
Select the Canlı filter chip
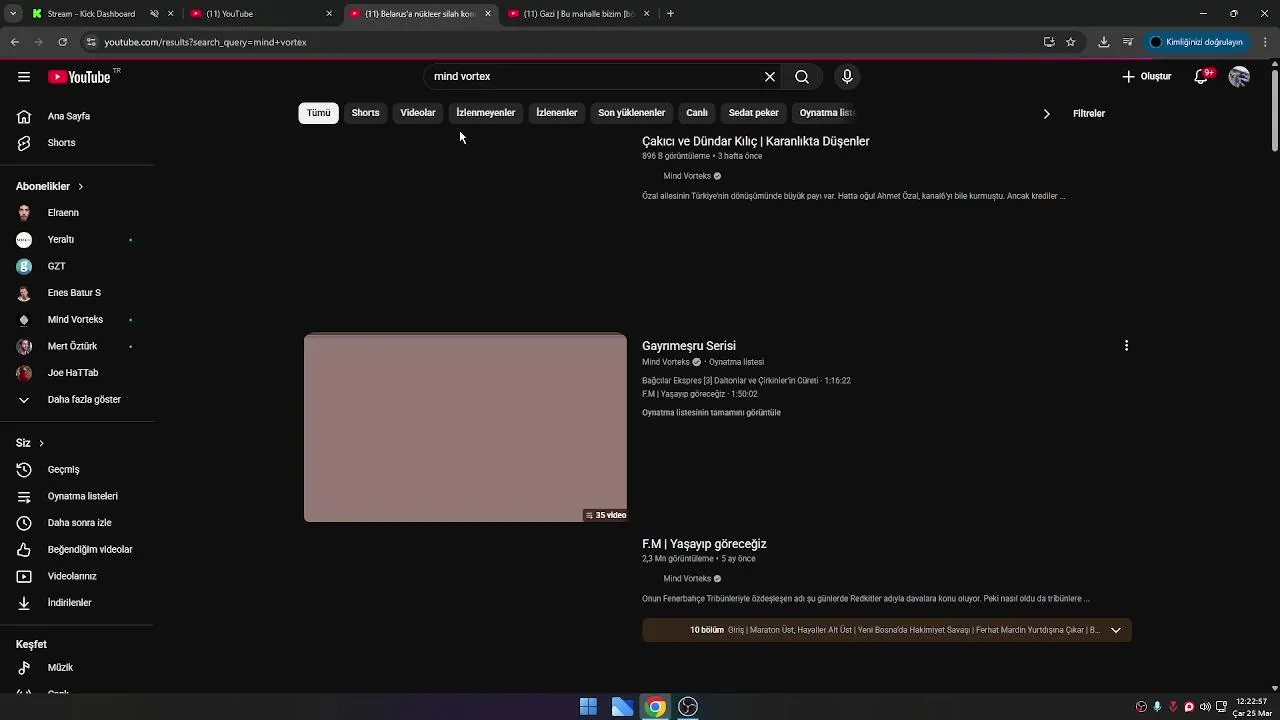[697, 113]
